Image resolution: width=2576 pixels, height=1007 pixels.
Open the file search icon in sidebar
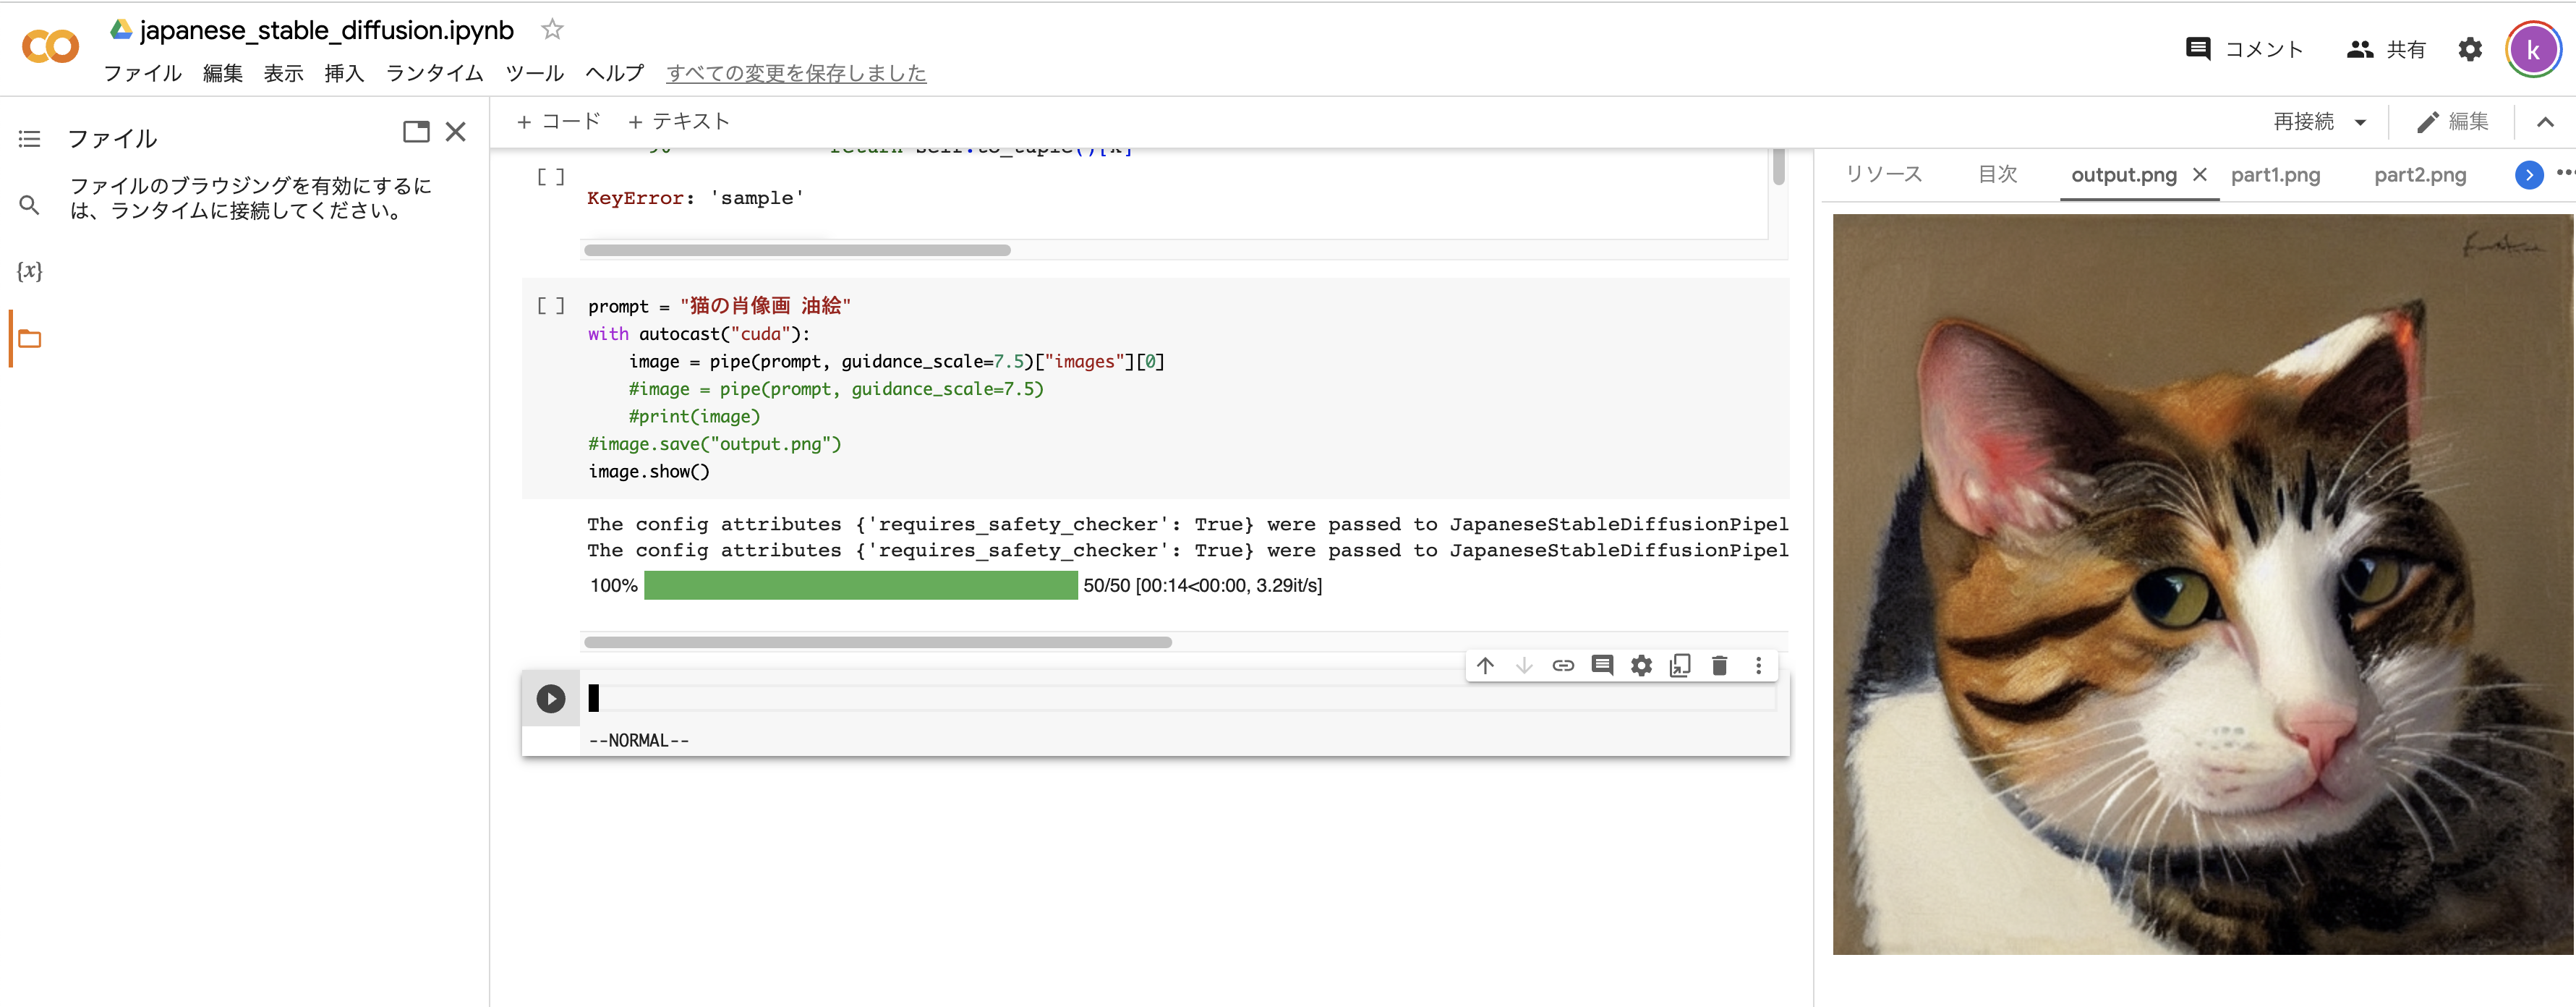point(29,204)
